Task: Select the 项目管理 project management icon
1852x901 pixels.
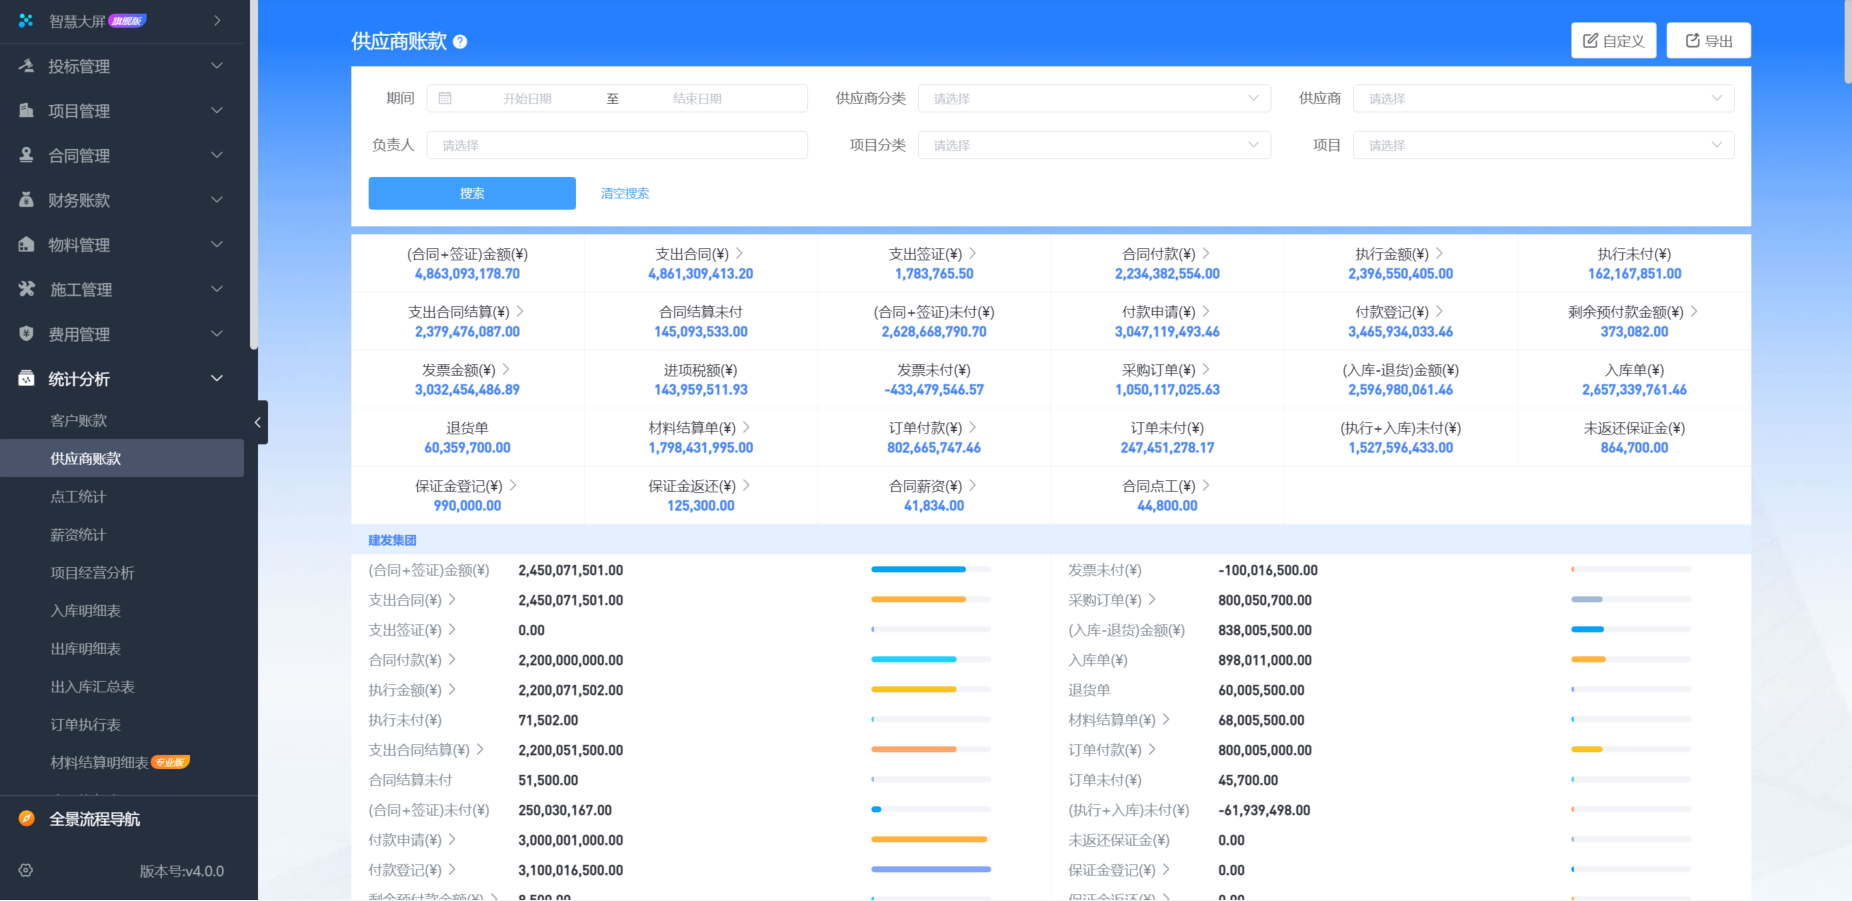Action: pyautogui.click(x=25, y=110)
